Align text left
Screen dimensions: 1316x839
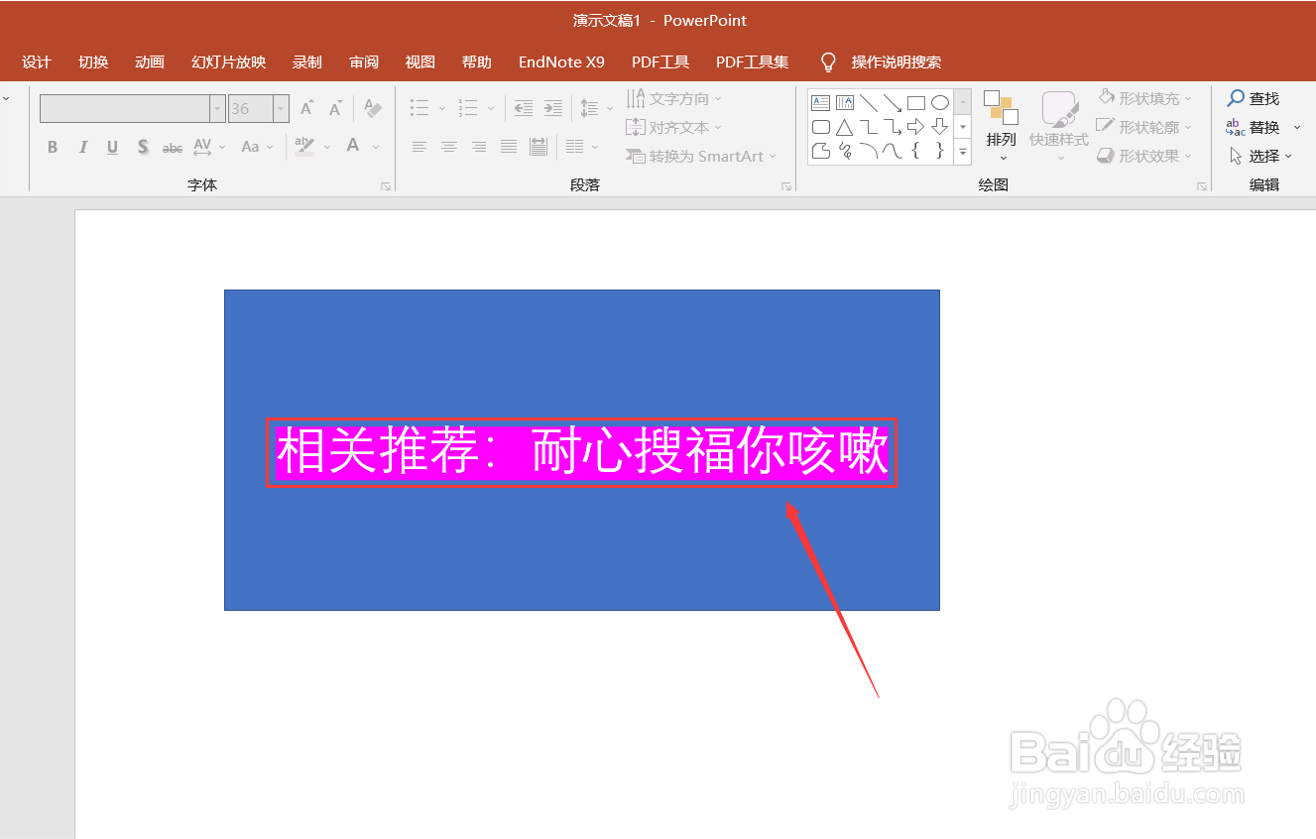(x=420, y=147)
